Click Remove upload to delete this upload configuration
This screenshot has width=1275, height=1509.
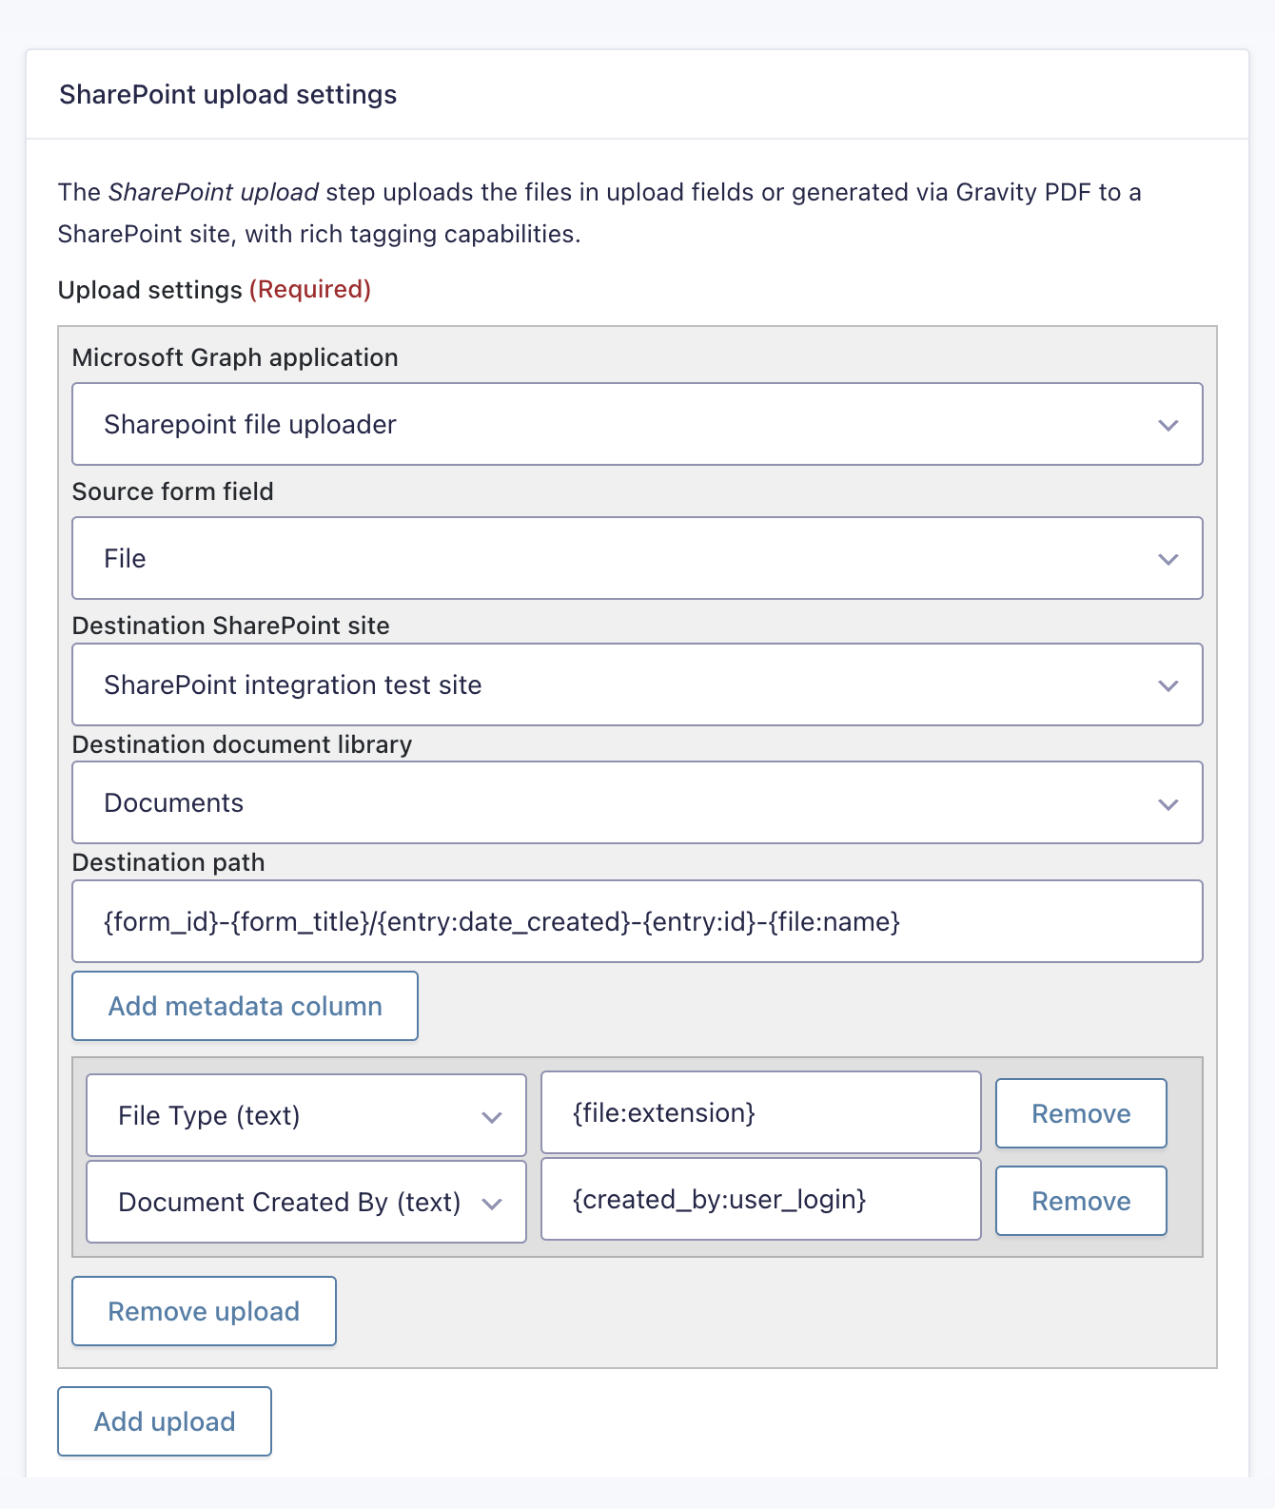[x=203, y=1311]
